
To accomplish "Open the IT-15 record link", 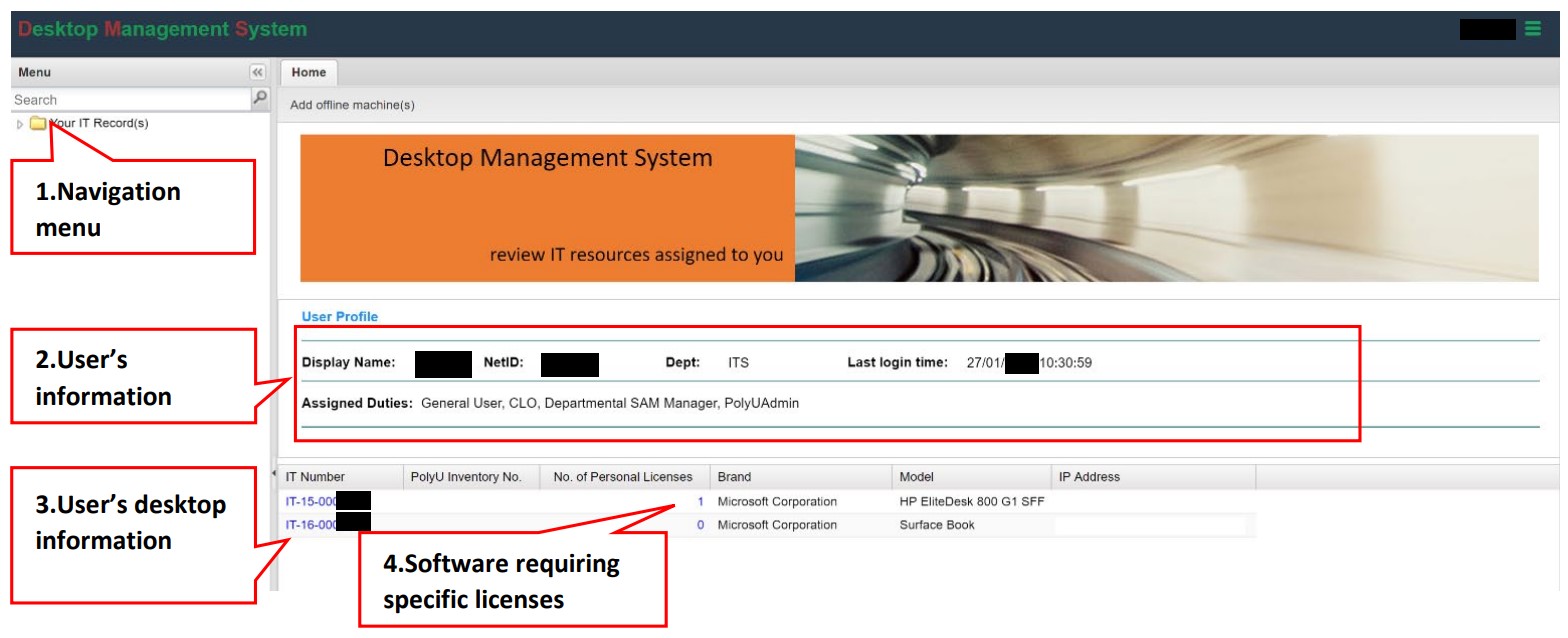I will point(311,501).
